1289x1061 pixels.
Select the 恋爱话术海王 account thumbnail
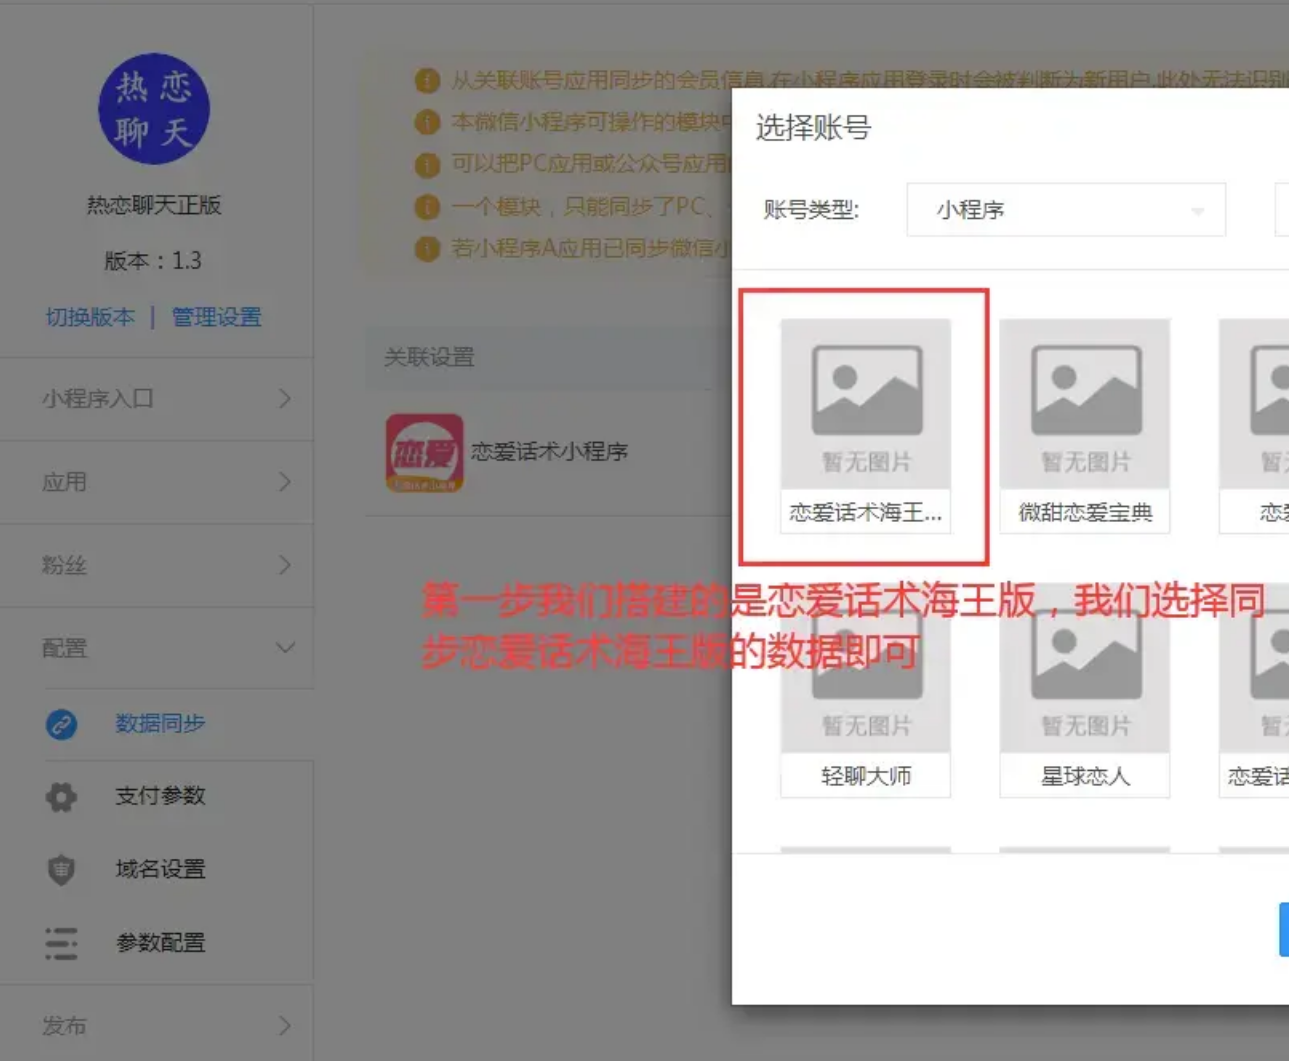865,403
